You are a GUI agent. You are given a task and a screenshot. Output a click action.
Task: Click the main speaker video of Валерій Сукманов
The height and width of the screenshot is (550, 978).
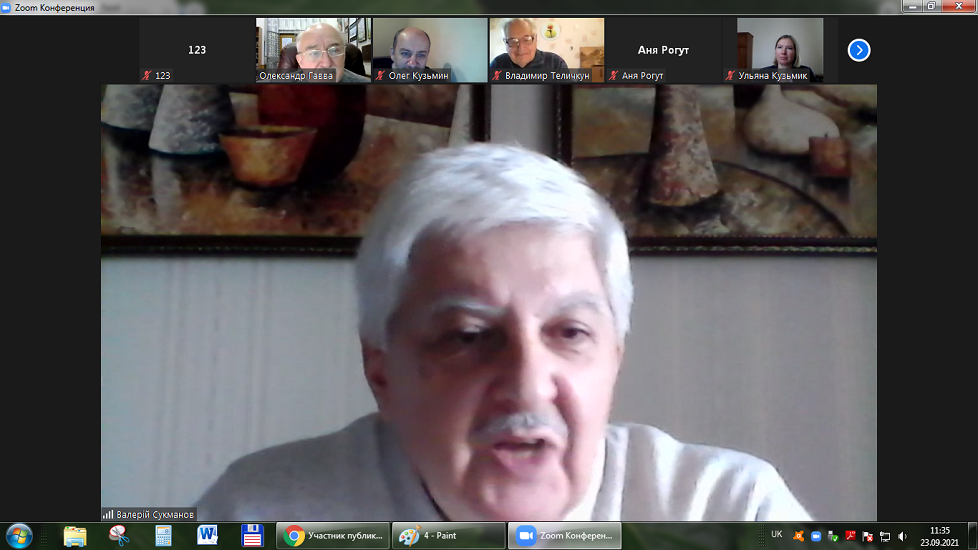point(489,302)
